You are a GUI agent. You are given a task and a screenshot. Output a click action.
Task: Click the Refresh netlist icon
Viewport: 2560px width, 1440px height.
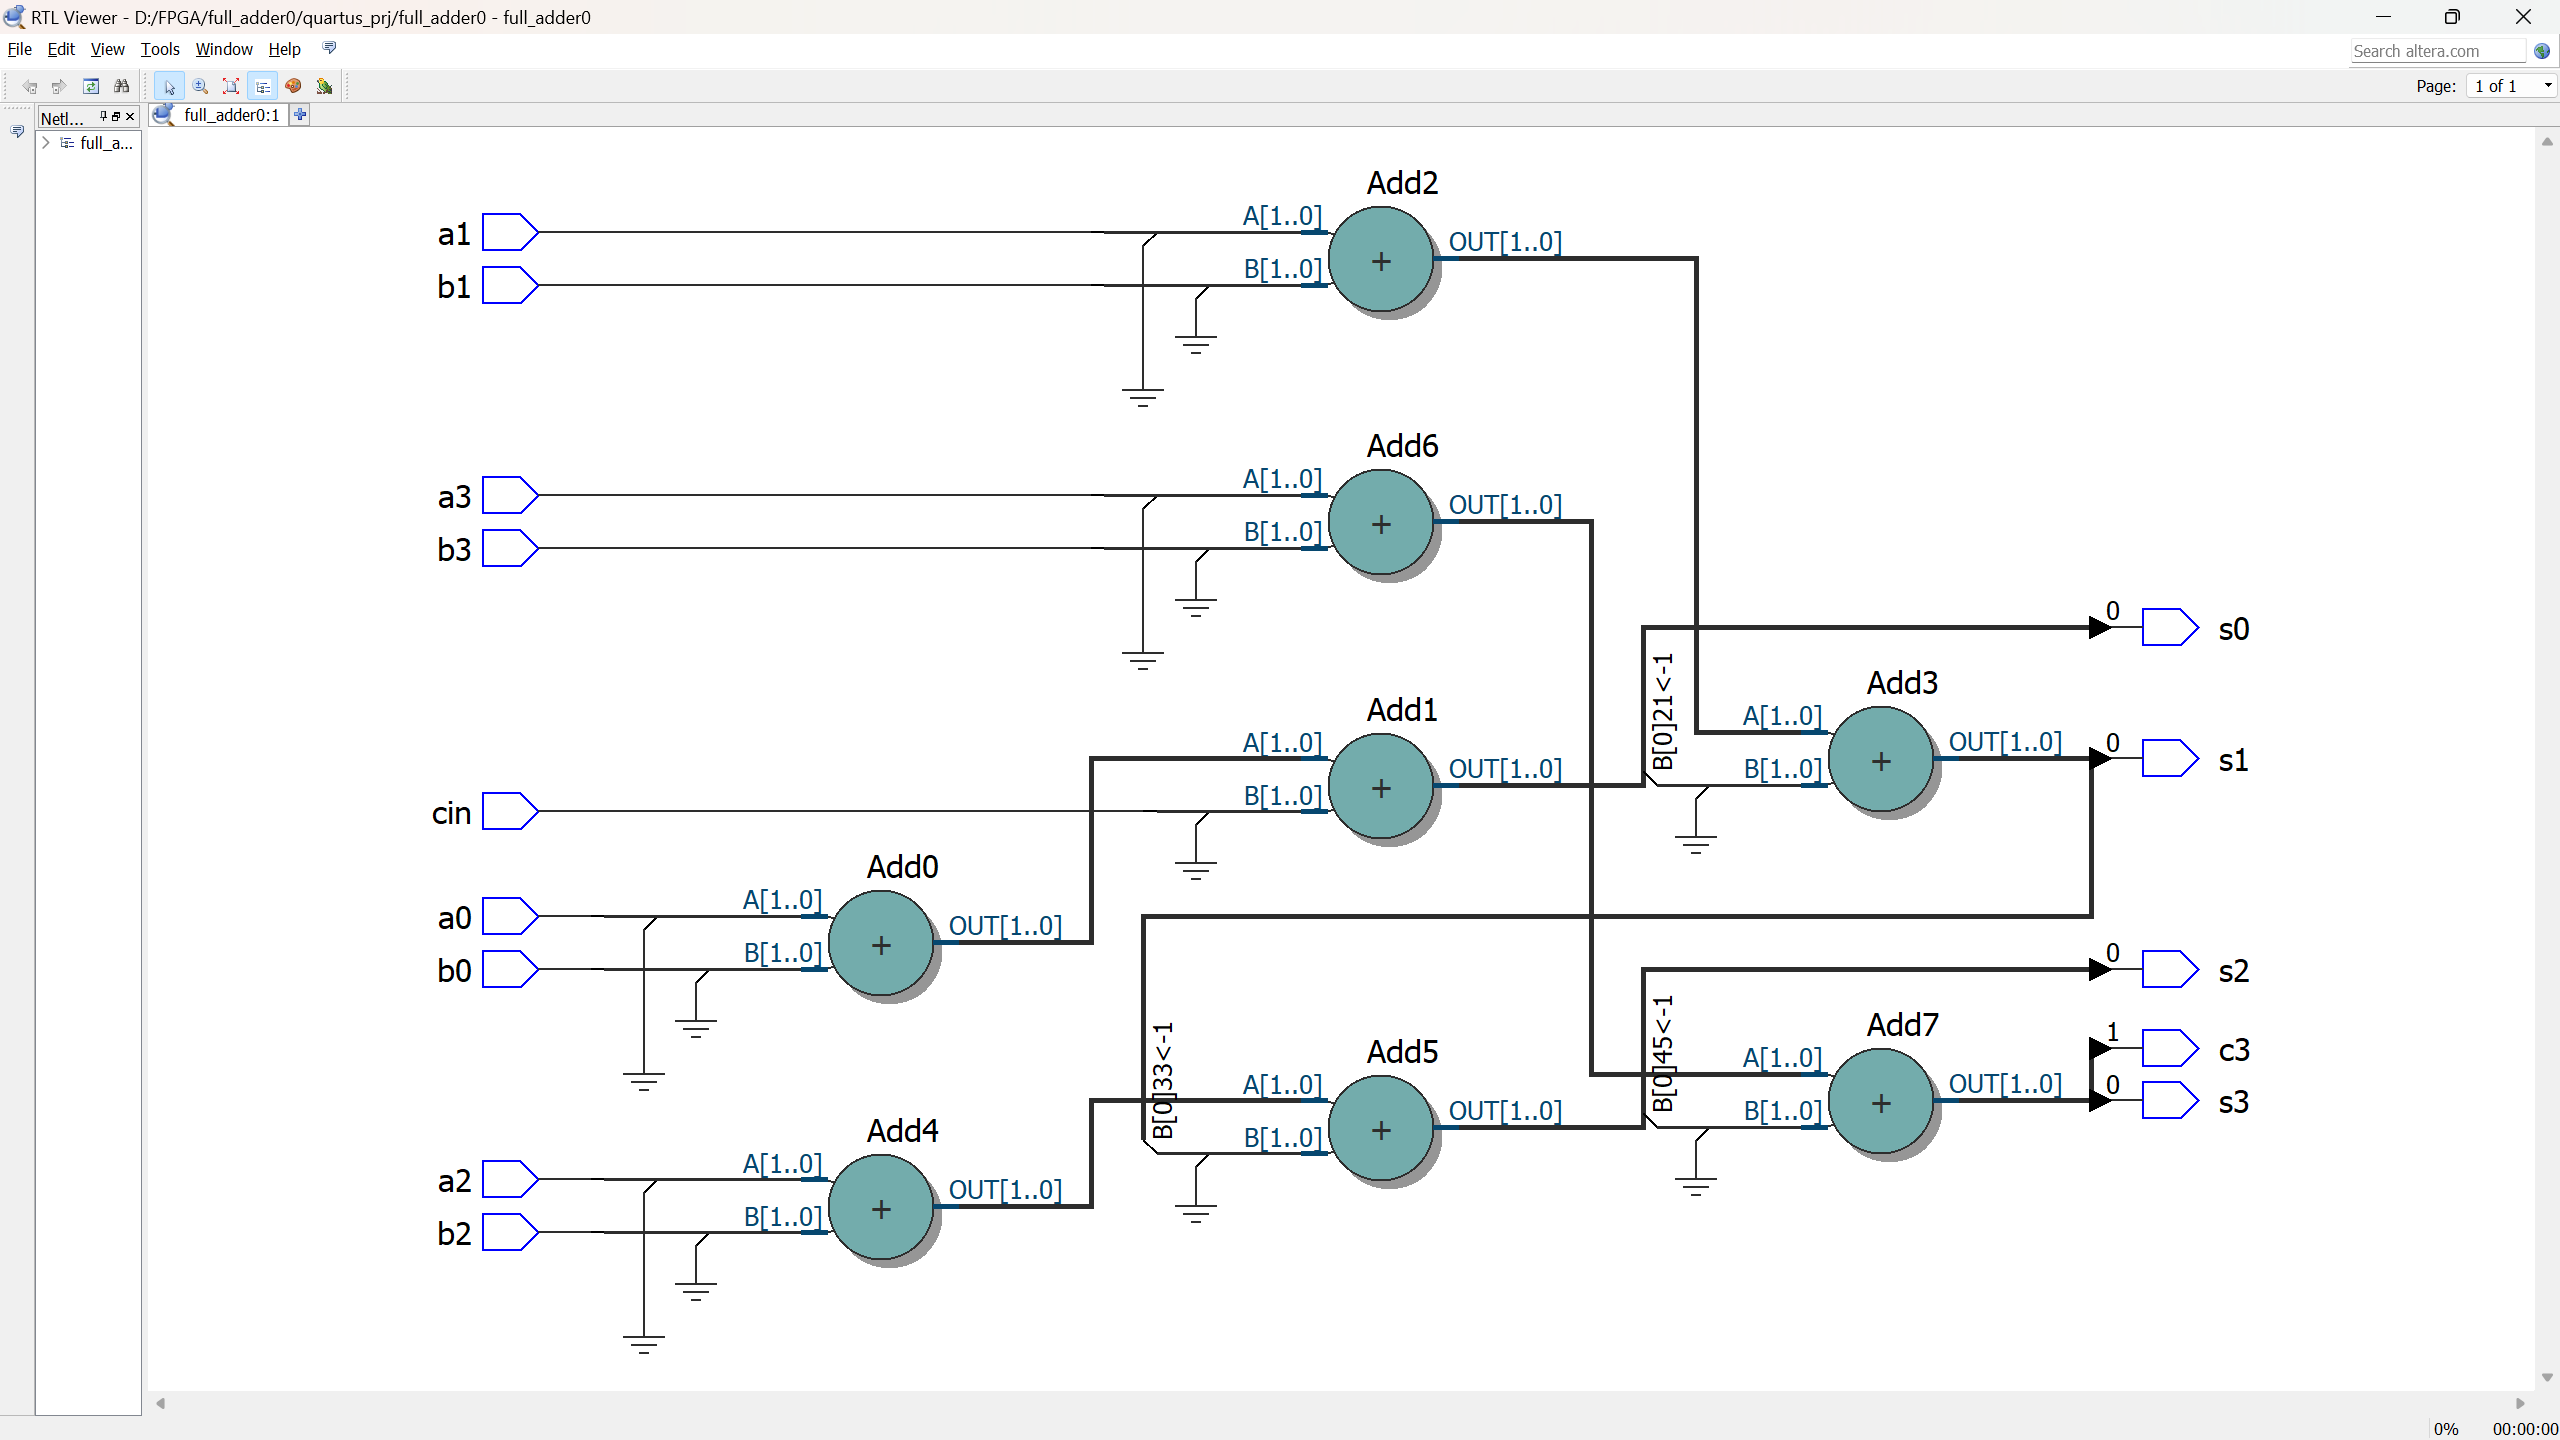[x=91, y=86]
